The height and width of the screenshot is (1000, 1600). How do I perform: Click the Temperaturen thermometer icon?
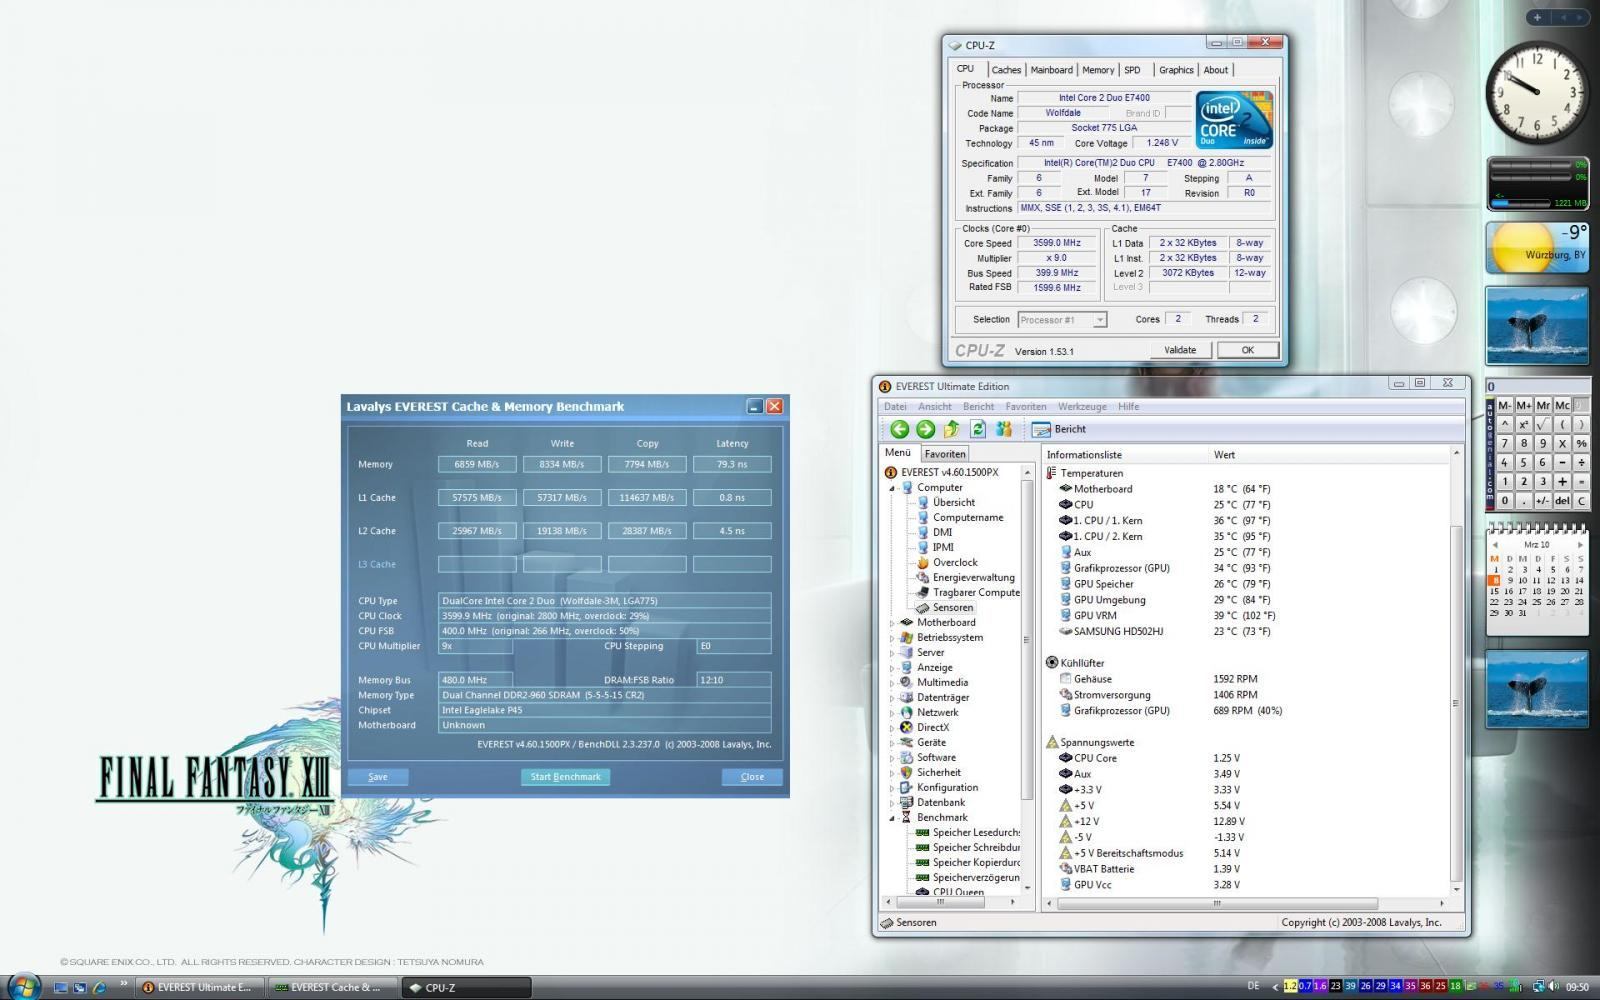point(1052,473)
